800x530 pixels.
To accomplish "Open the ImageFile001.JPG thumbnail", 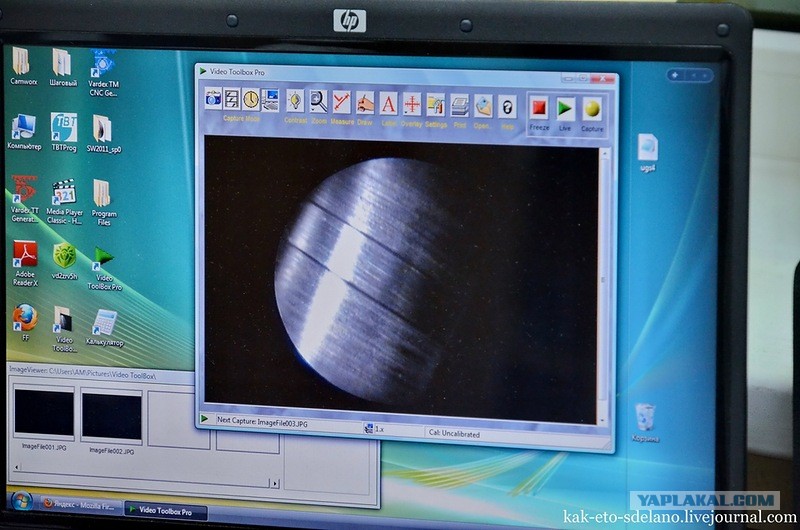I will pos(44,413).
